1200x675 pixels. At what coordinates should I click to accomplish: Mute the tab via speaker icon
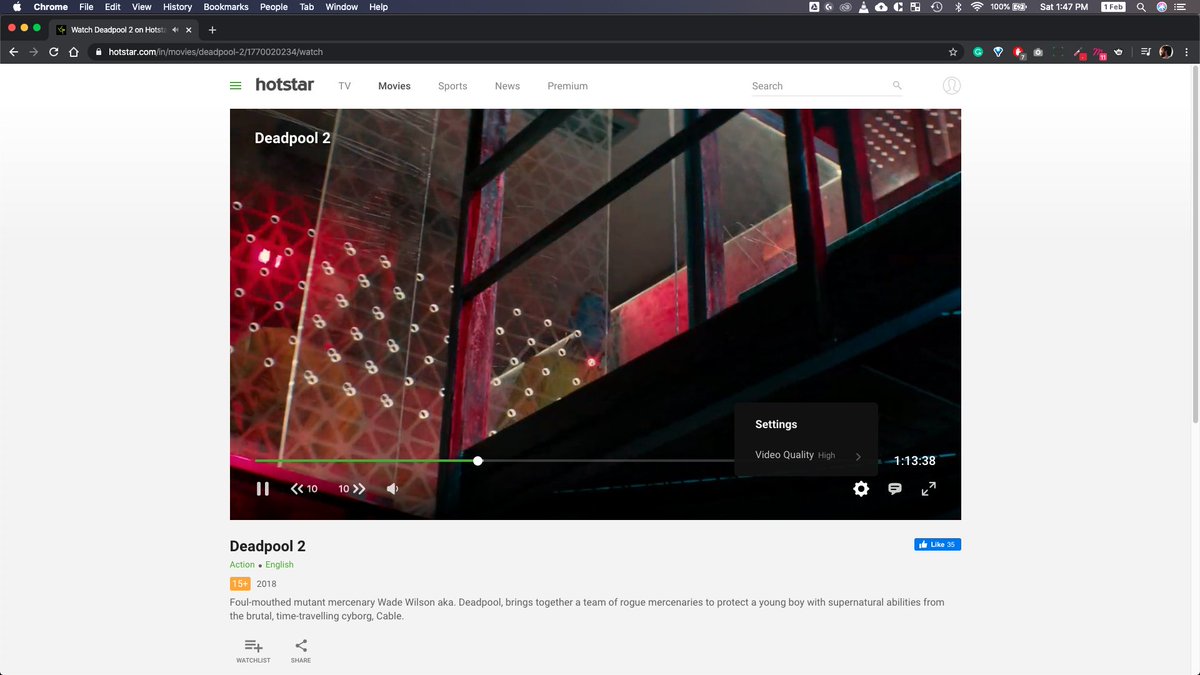pyautogui.click(x=176, y=30)
